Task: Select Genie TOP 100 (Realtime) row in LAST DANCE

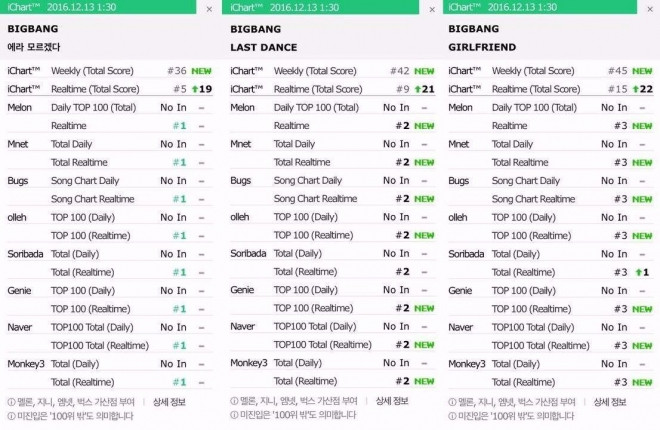Action: pos(333,308)
